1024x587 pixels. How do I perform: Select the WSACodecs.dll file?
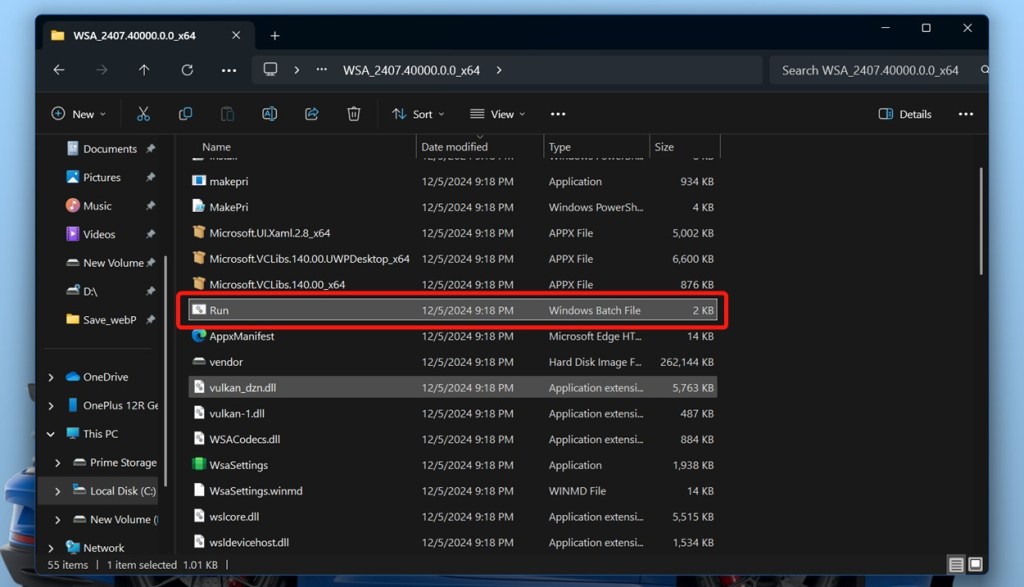point(453,439)
